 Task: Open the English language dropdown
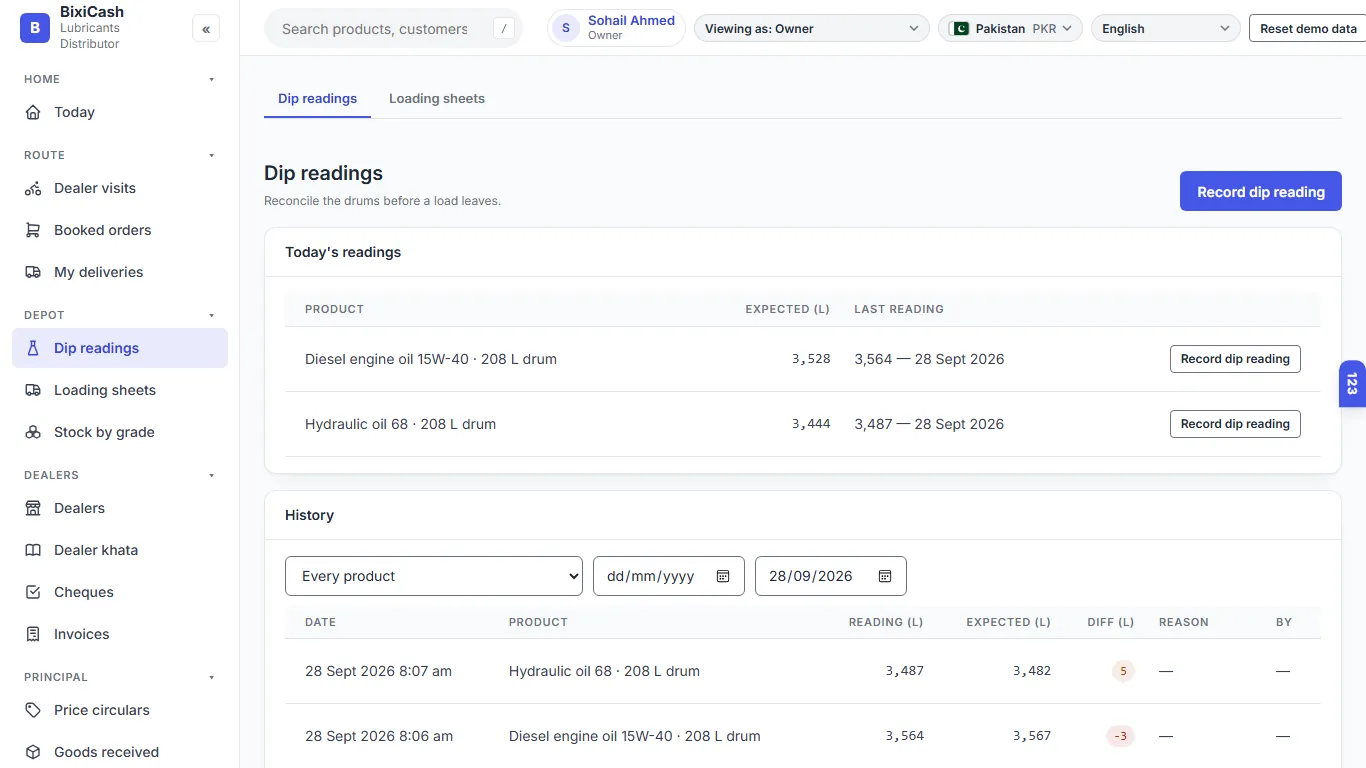click(1165, 29)
